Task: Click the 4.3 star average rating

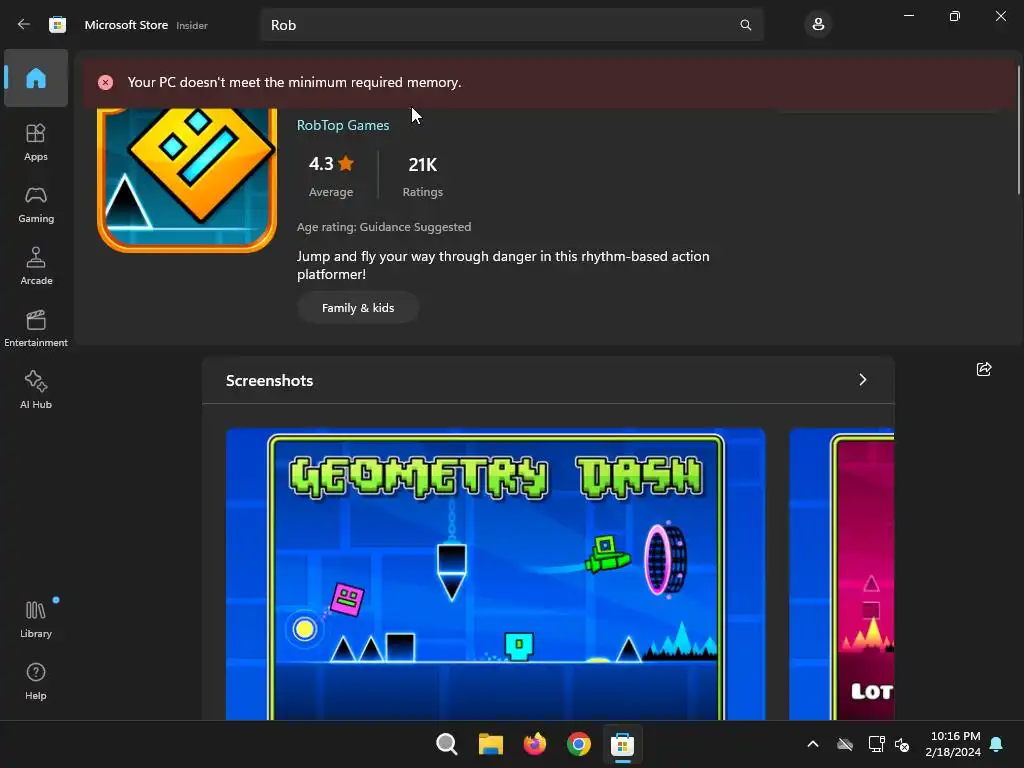Action: (331, 175)
